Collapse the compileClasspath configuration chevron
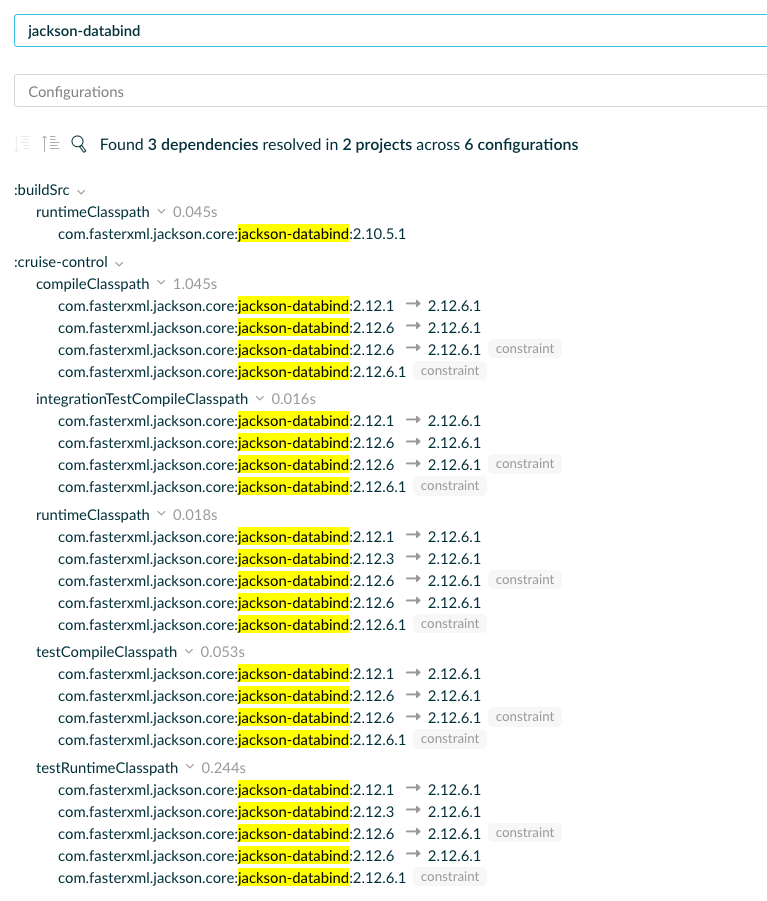The height and width of the screenshot is (901, 767). point(161,283)
